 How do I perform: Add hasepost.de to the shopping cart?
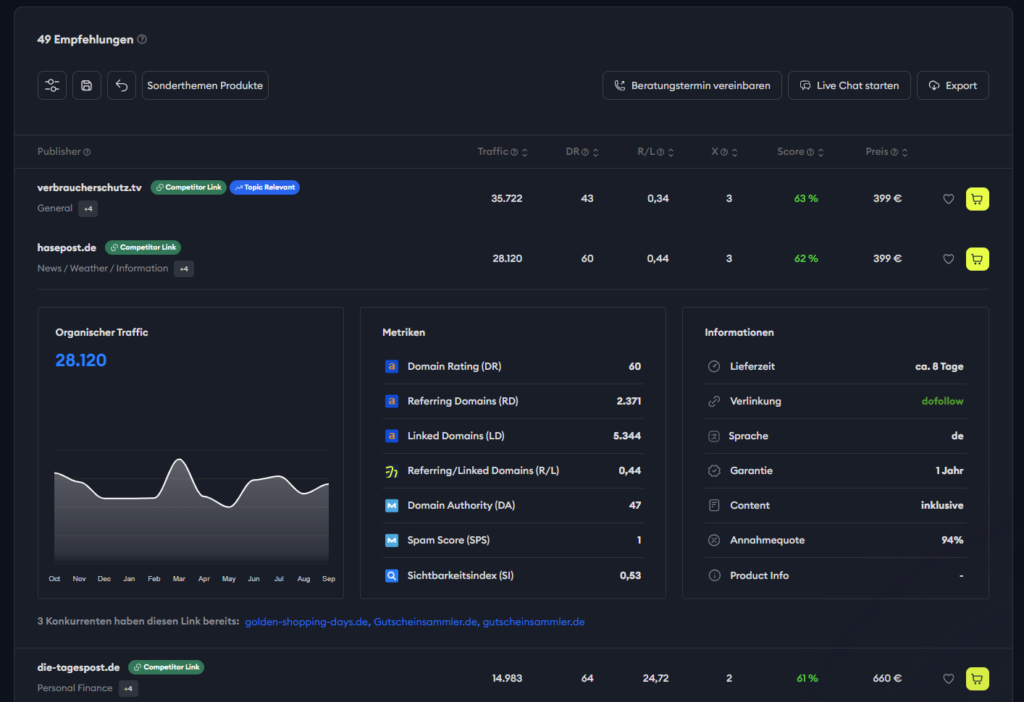click(977, 259)
